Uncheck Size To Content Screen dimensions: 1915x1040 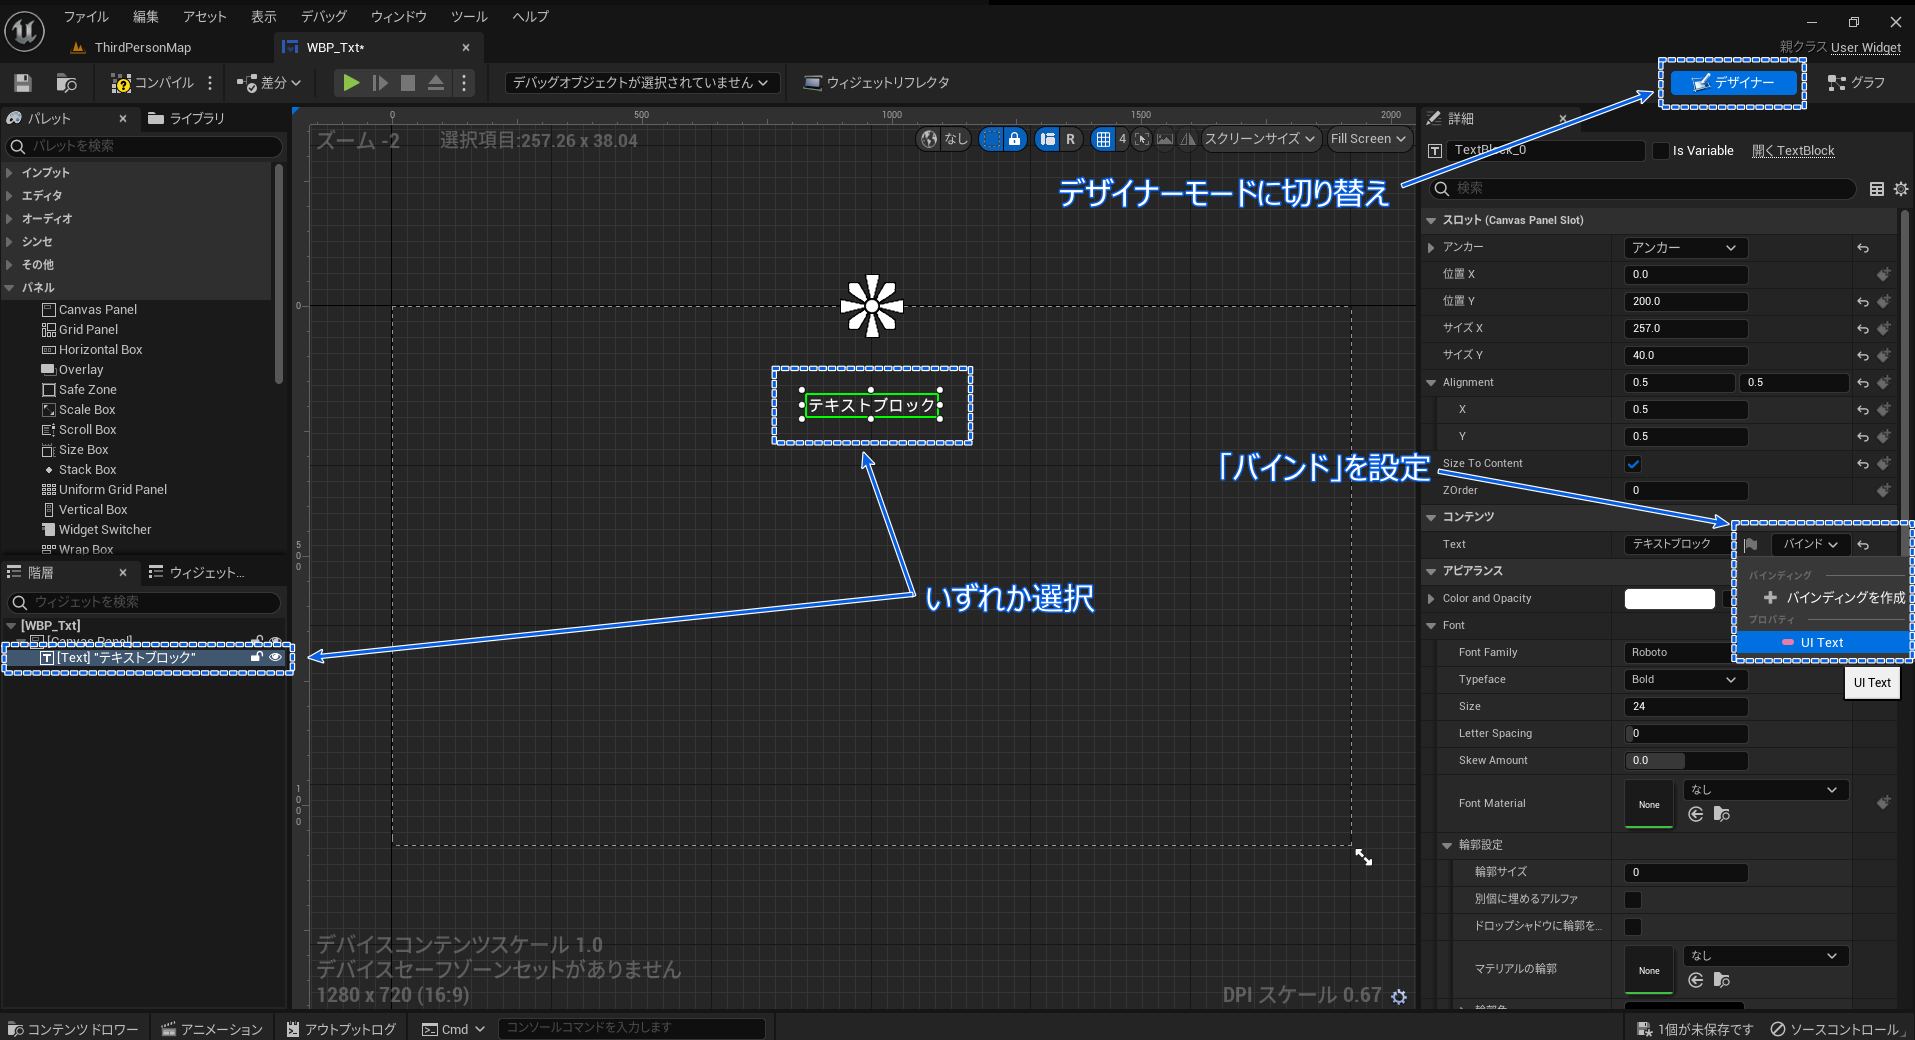tap(1632, 463)
